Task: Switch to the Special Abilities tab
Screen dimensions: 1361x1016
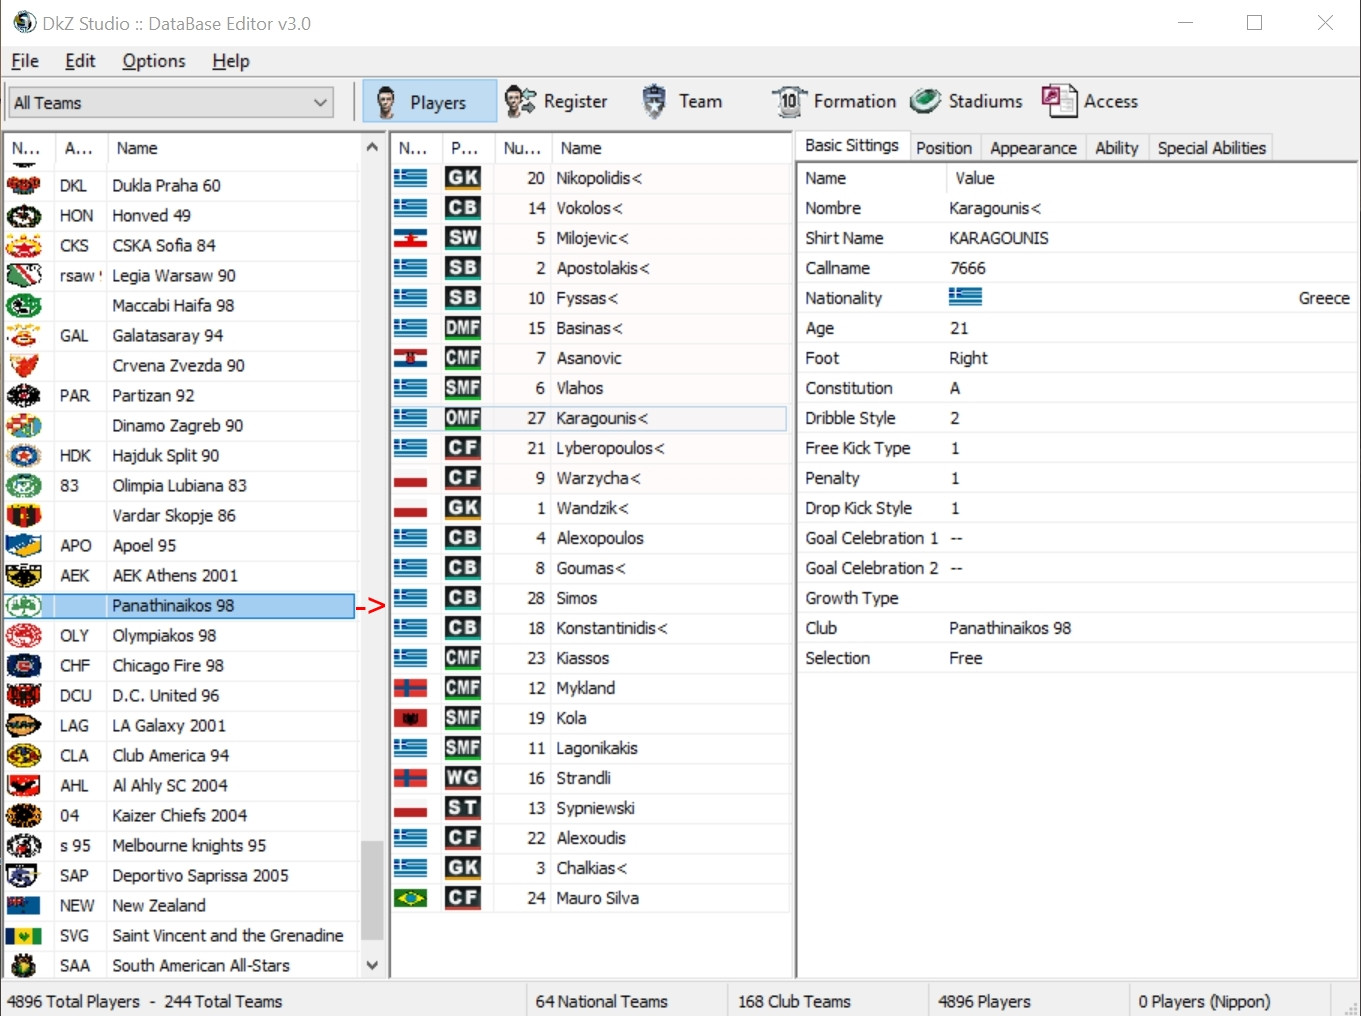Action: click(x=1212, y=148)
